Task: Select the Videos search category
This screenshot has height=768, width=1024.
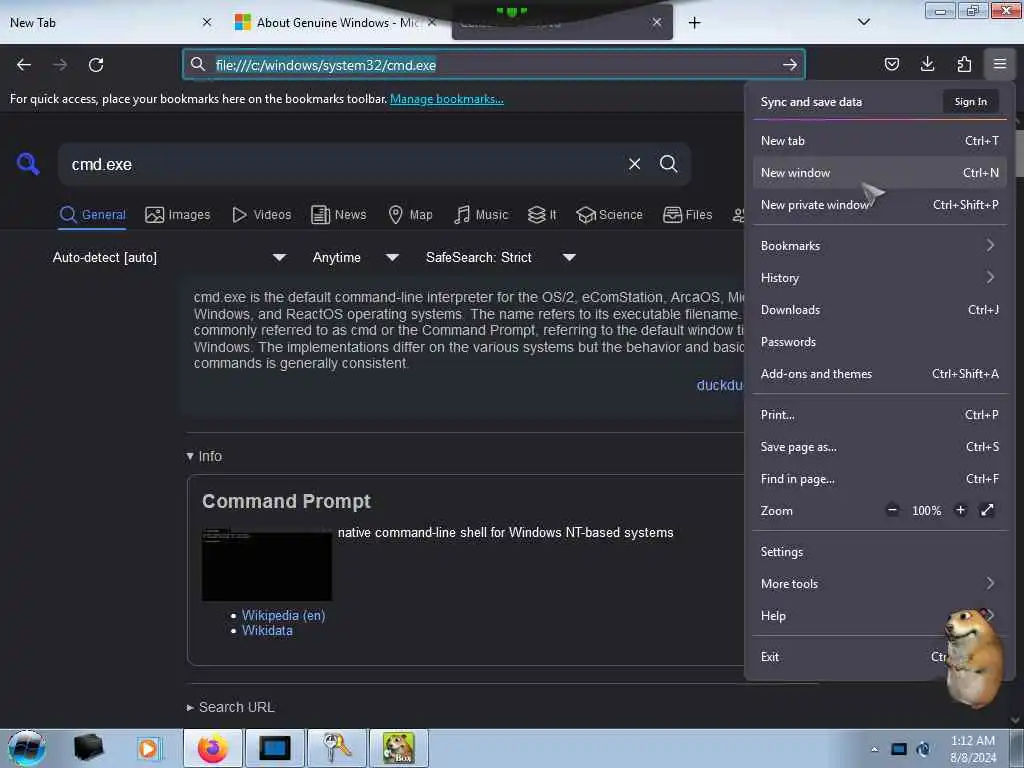Action: pyautogui.click(x=262, y=215)
